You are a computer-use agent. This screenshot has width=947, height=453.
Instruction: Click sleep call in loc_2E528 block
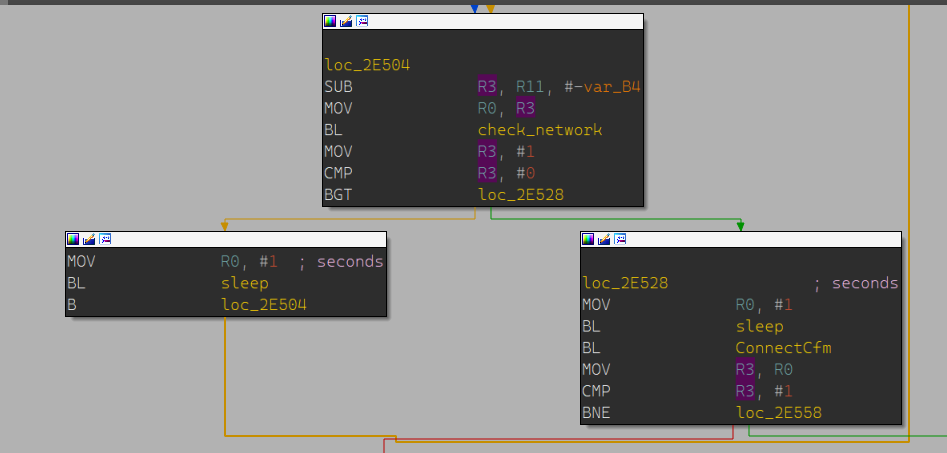(759, 326)
